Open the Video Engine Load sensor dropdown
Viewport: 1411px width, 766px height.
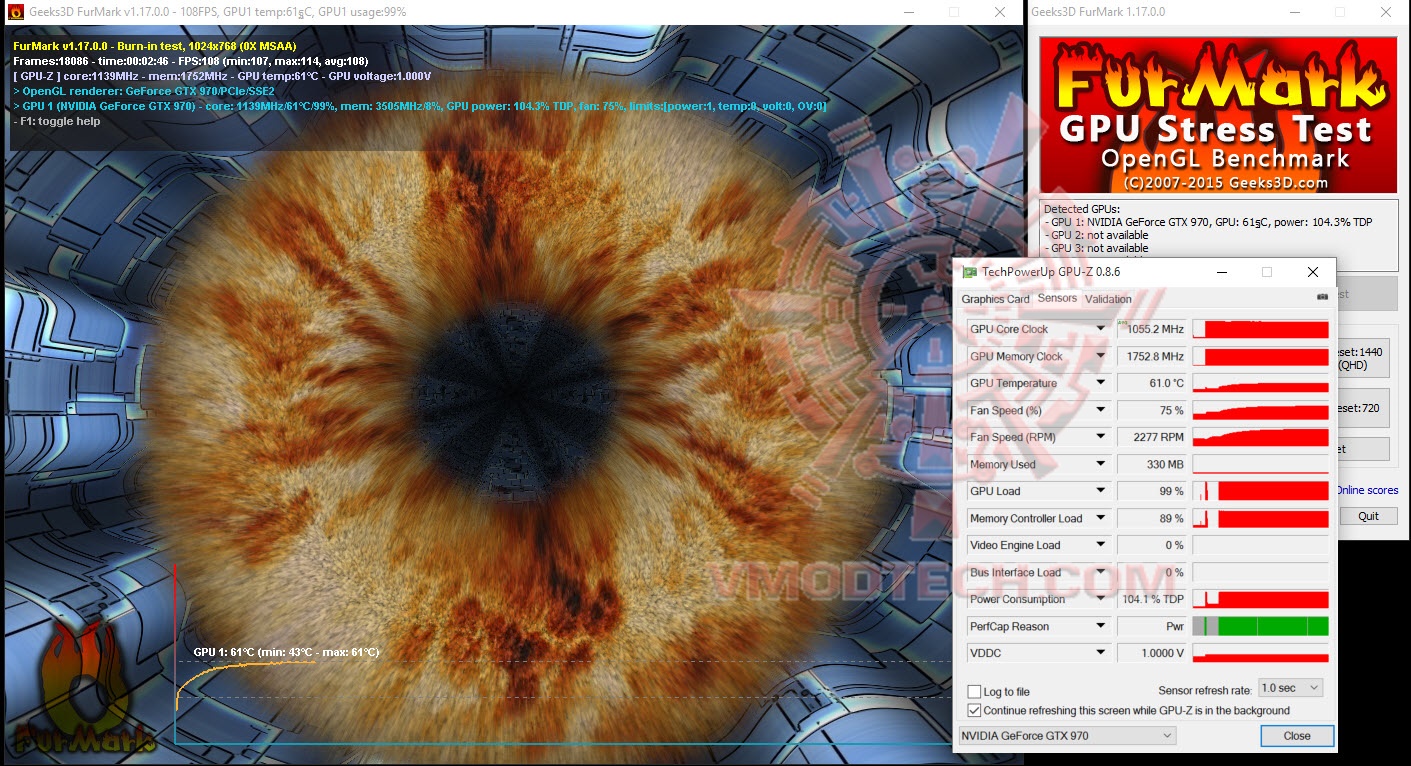point(1101,545)
